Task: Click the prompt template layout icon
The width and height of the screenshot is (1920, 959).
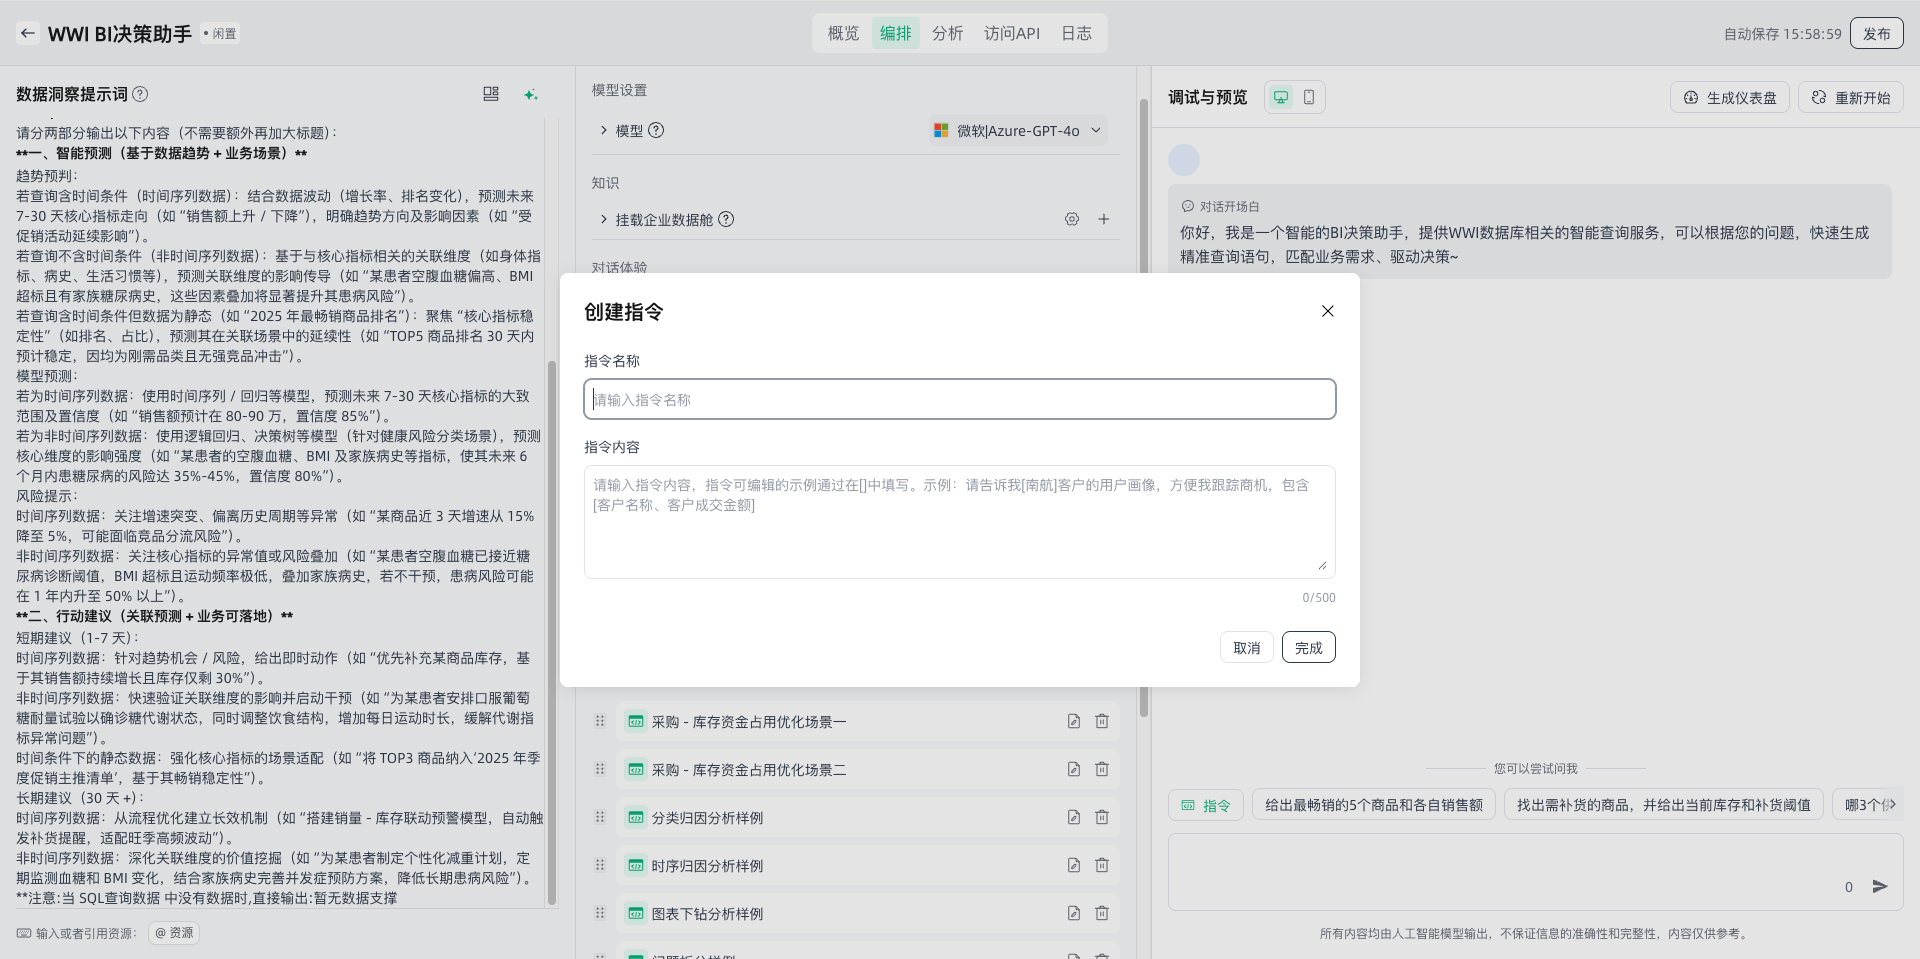Action: pos(491,94)
